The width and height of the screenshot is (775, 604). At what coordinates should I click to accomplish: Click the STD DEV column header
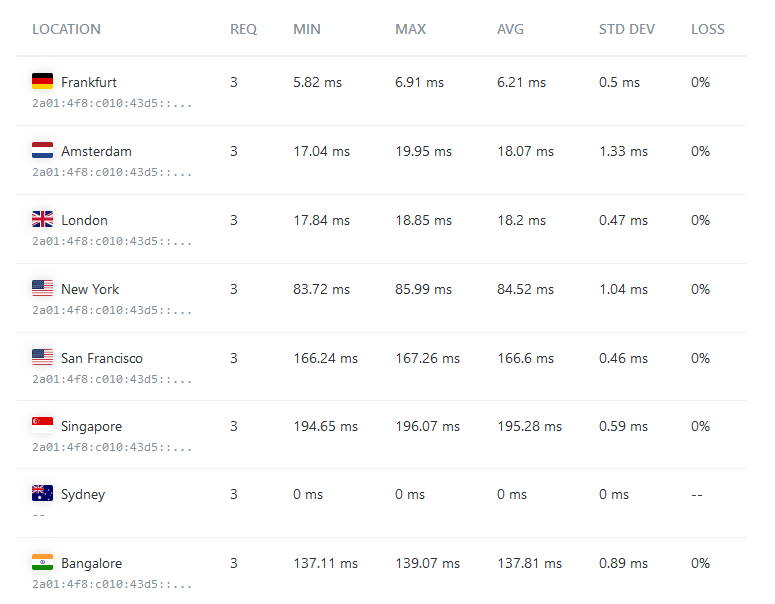click(627, 29)
